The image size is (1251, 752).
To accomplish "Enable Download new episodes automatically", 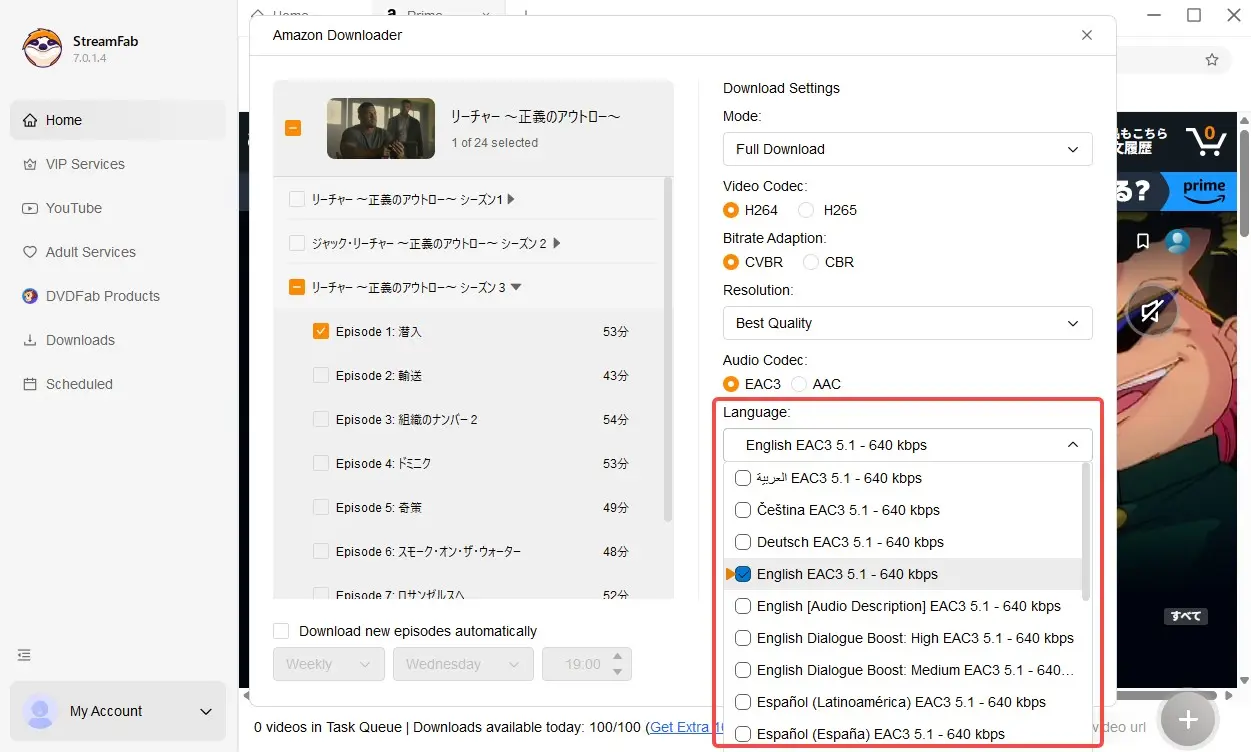I will (x=281, y=631).
